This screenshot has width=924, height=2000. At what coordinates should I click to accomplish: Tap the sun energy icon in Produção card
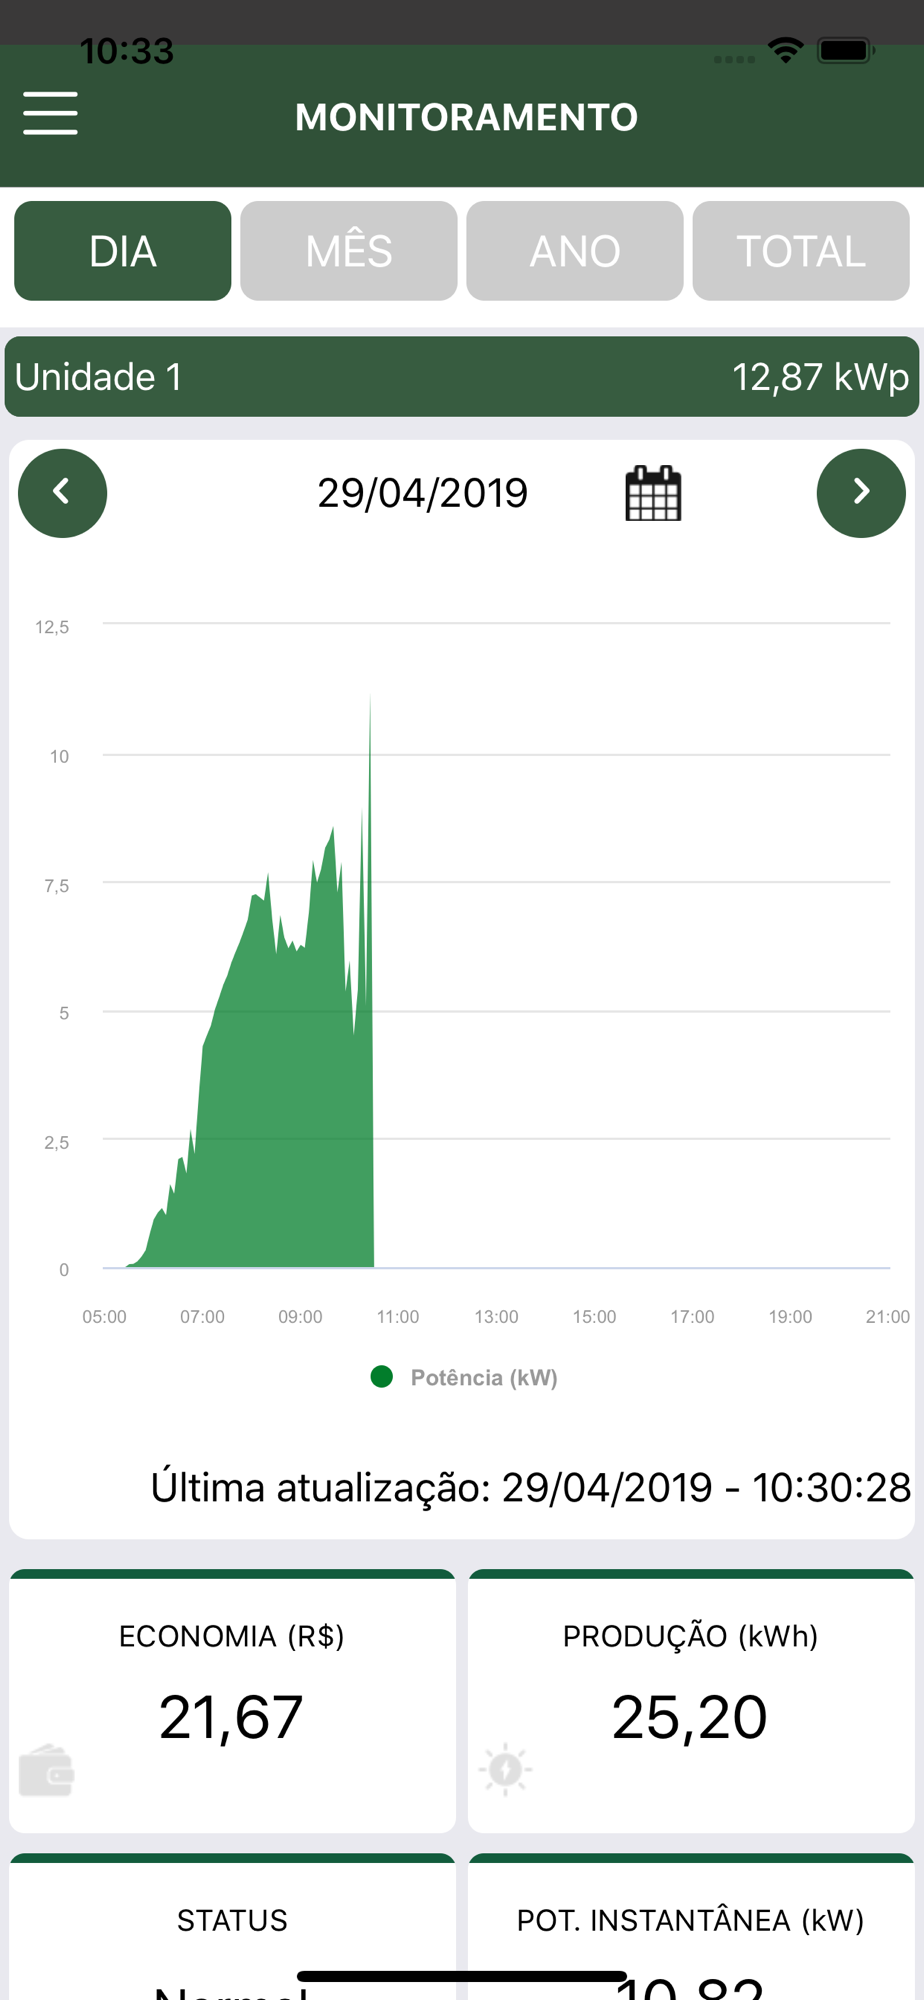505,1769
